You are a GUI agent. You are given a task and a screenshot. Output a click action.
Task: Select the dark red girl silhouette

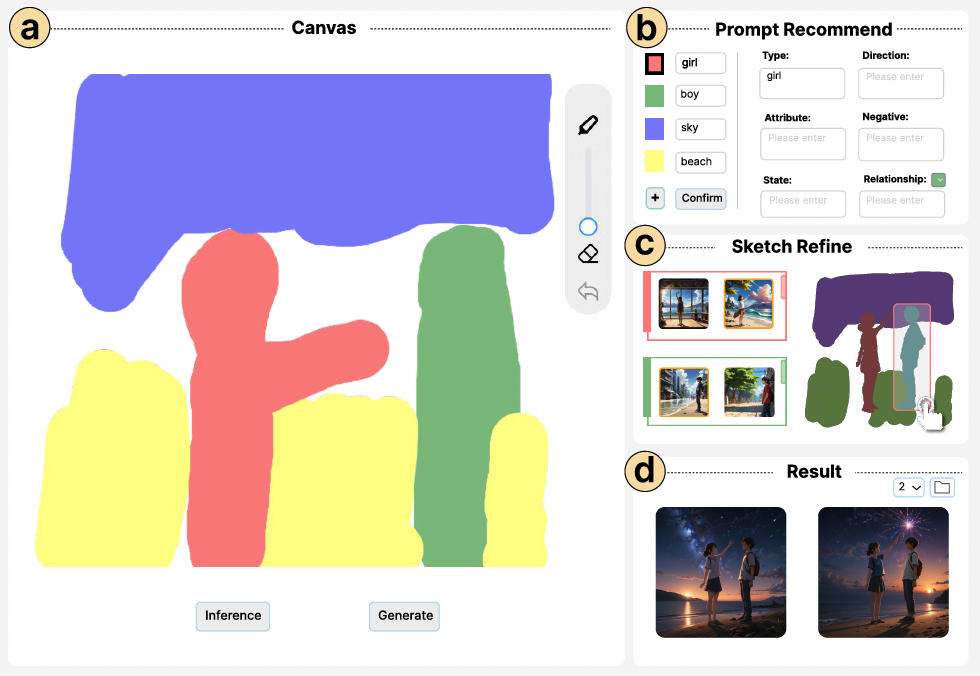(x=869, y=361)
